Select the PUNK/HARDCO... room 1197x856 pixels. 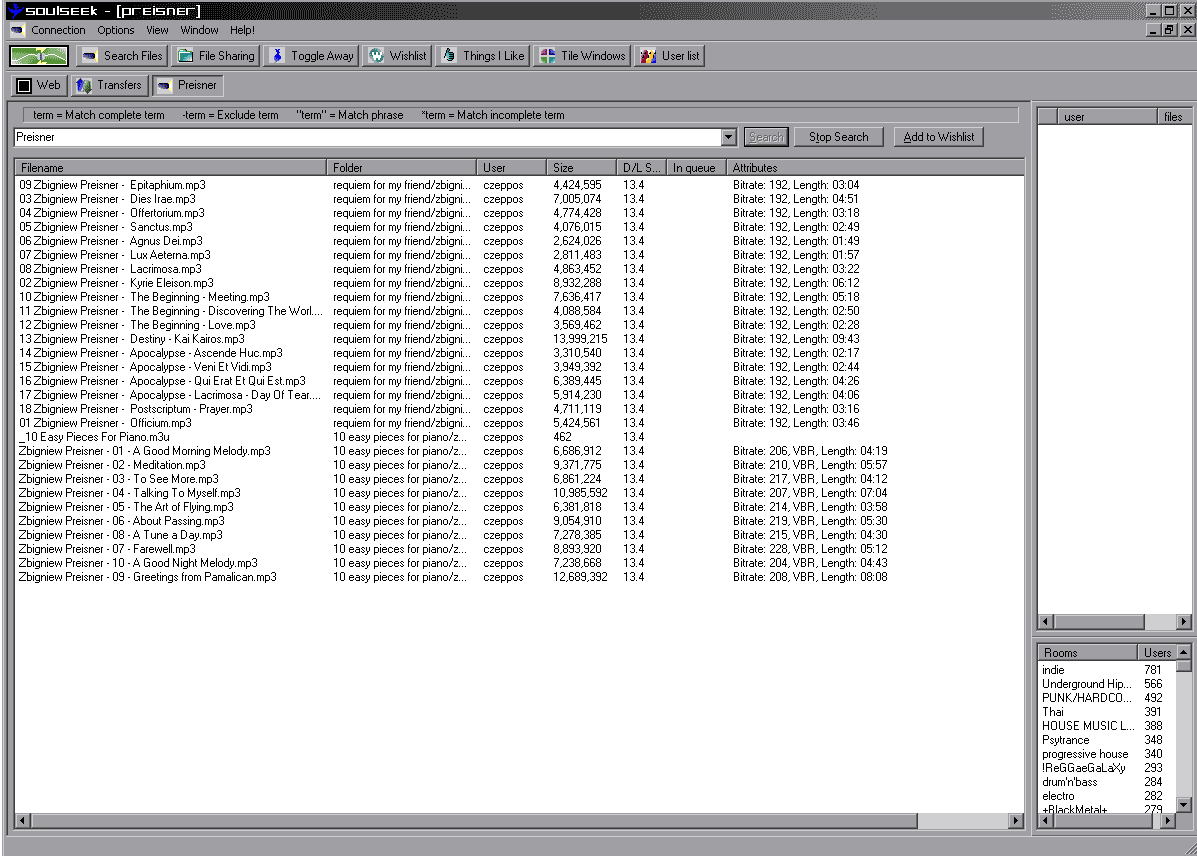pos(1087,698)
